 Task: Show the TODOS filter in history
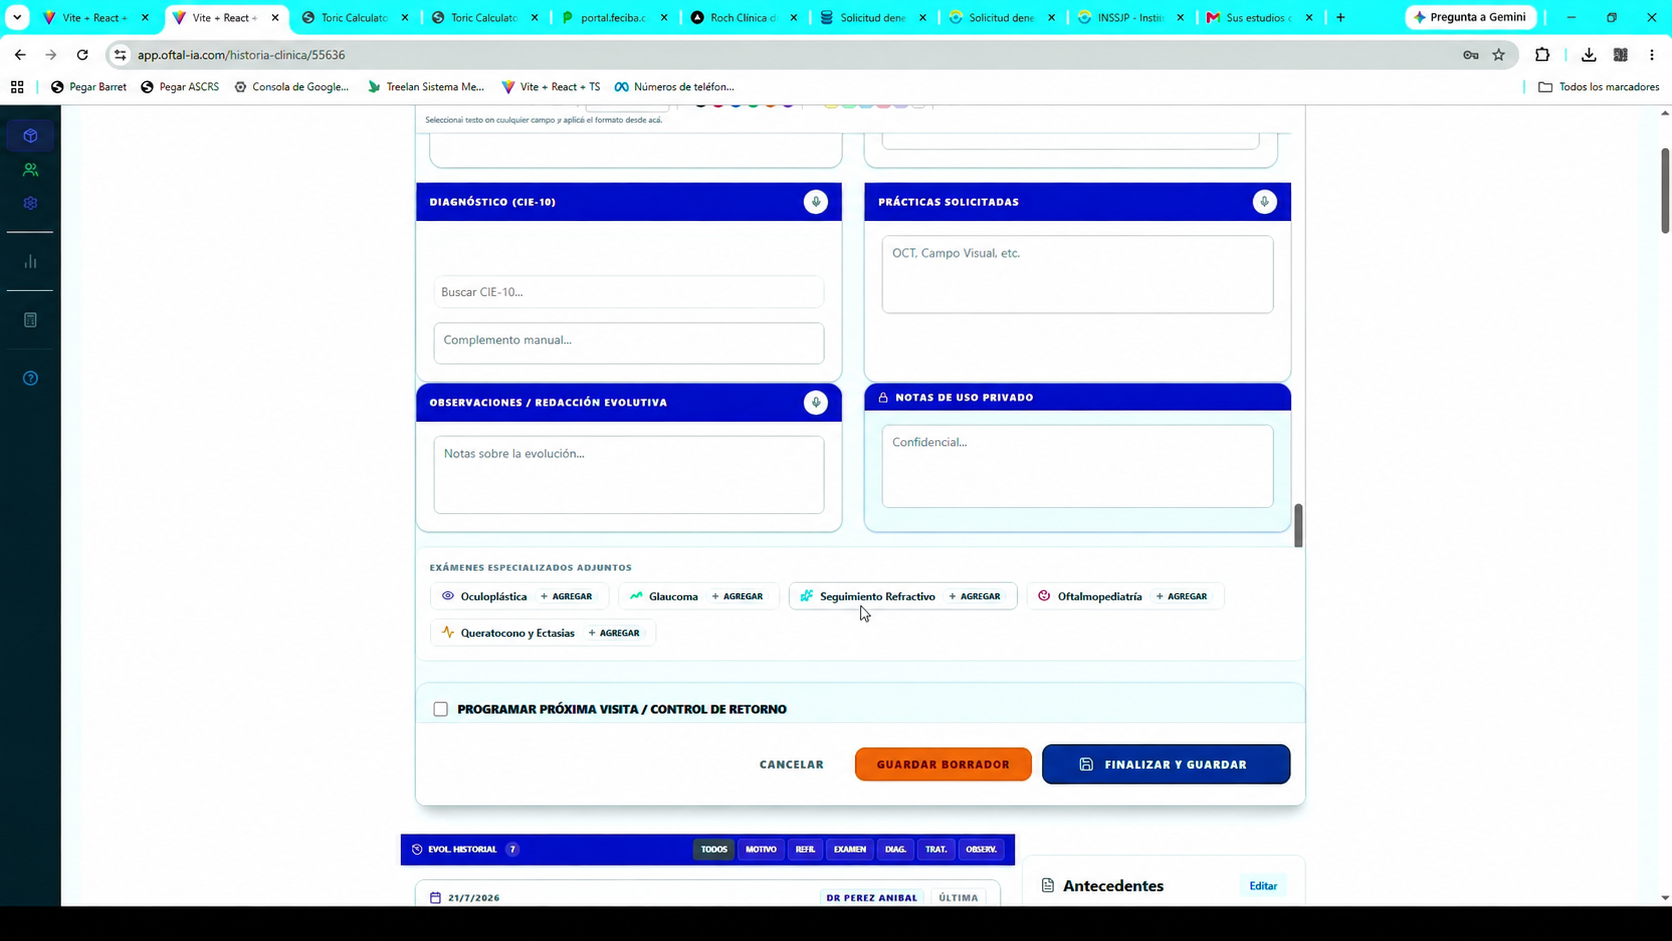tap(714, 849)
